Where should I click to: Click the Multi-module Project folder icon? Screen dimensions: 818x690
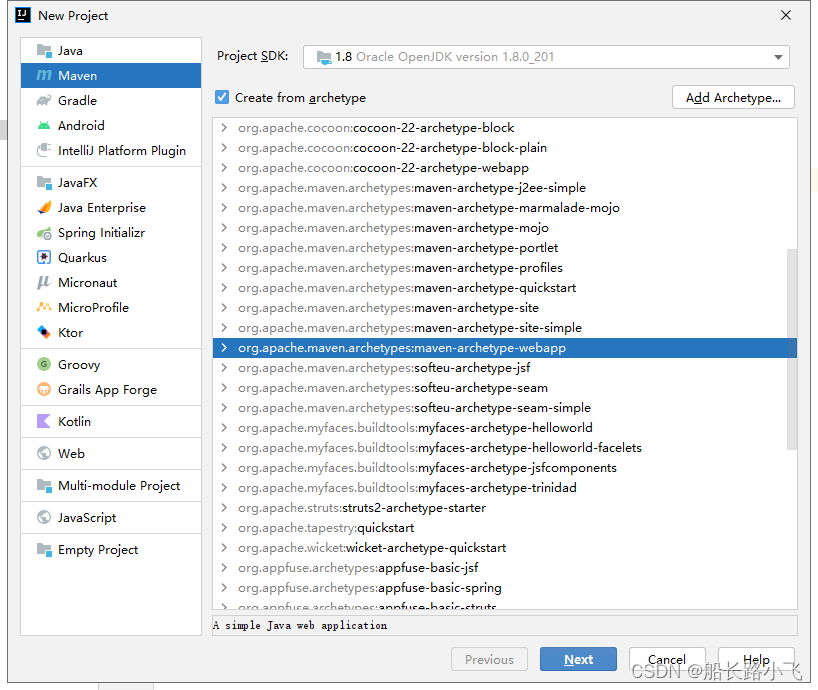click(44, 486)
